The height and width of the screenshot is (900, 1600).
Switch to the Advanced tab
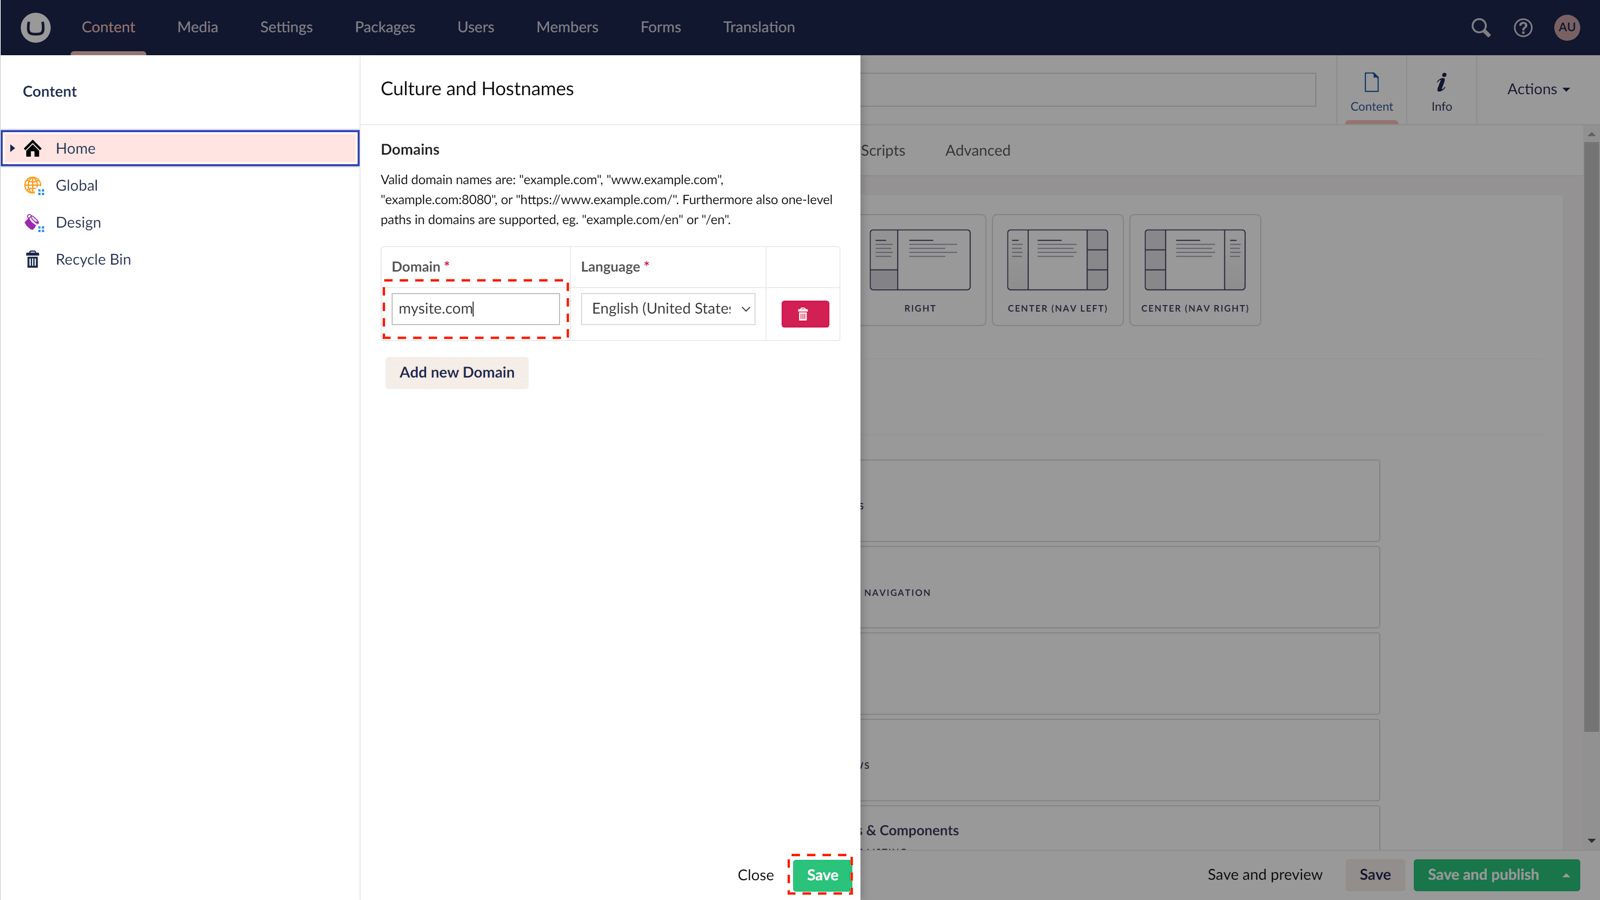tap(977, 150)
